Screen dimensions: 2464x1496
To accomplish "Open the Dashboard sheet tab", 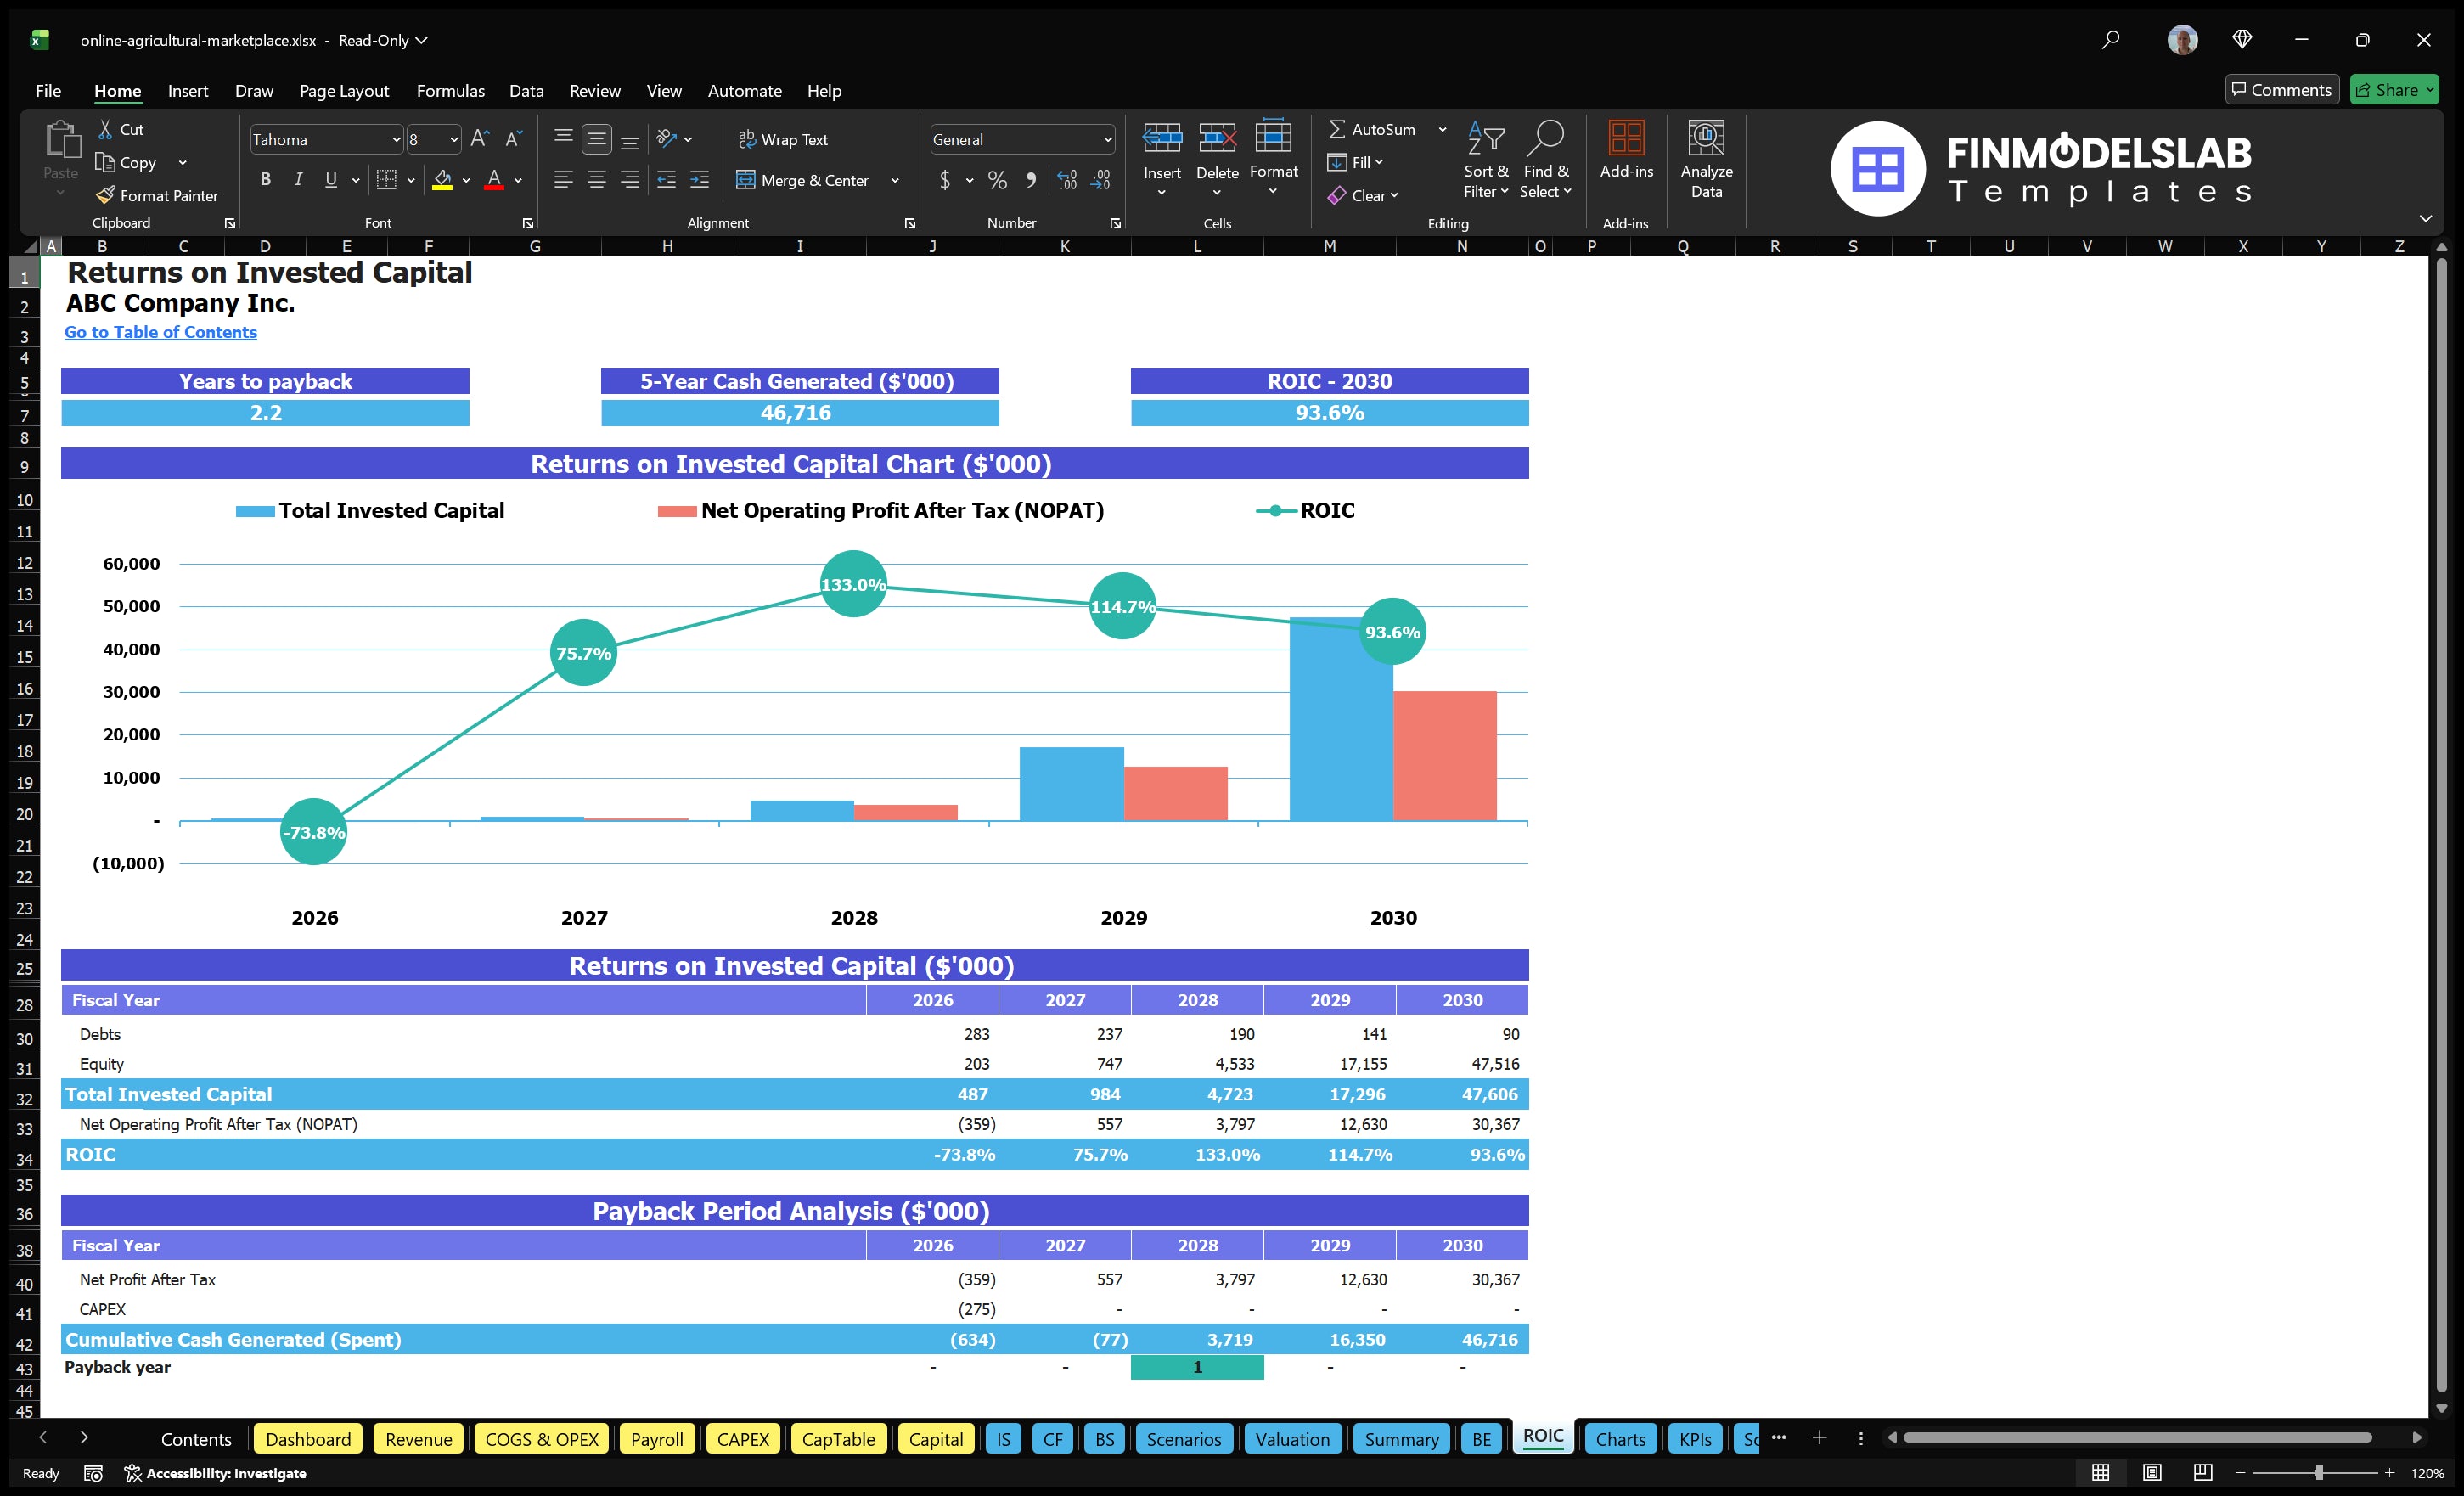I will [x=308, y=1439].
